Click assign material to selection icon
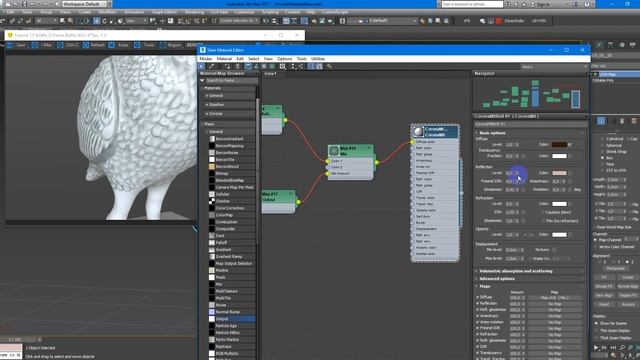The height and width of the screenshot is (360, 640). tap(228, 66)
